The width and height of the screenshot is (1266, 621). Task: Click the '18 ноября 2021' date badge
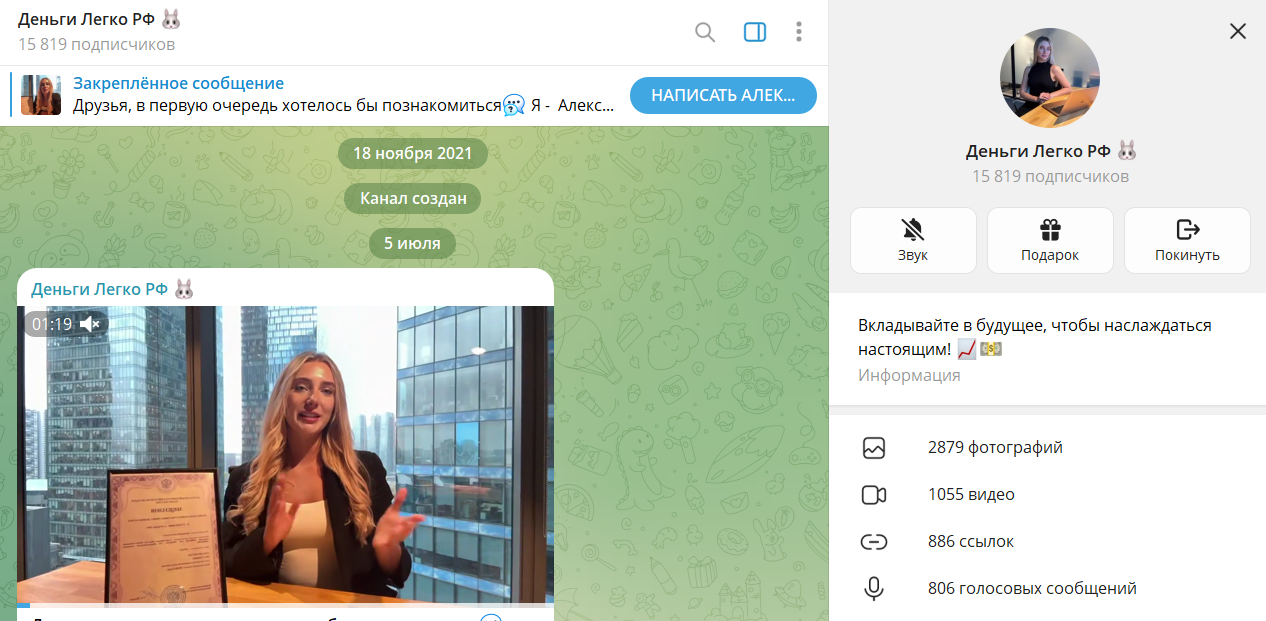(x=413, y=153)
